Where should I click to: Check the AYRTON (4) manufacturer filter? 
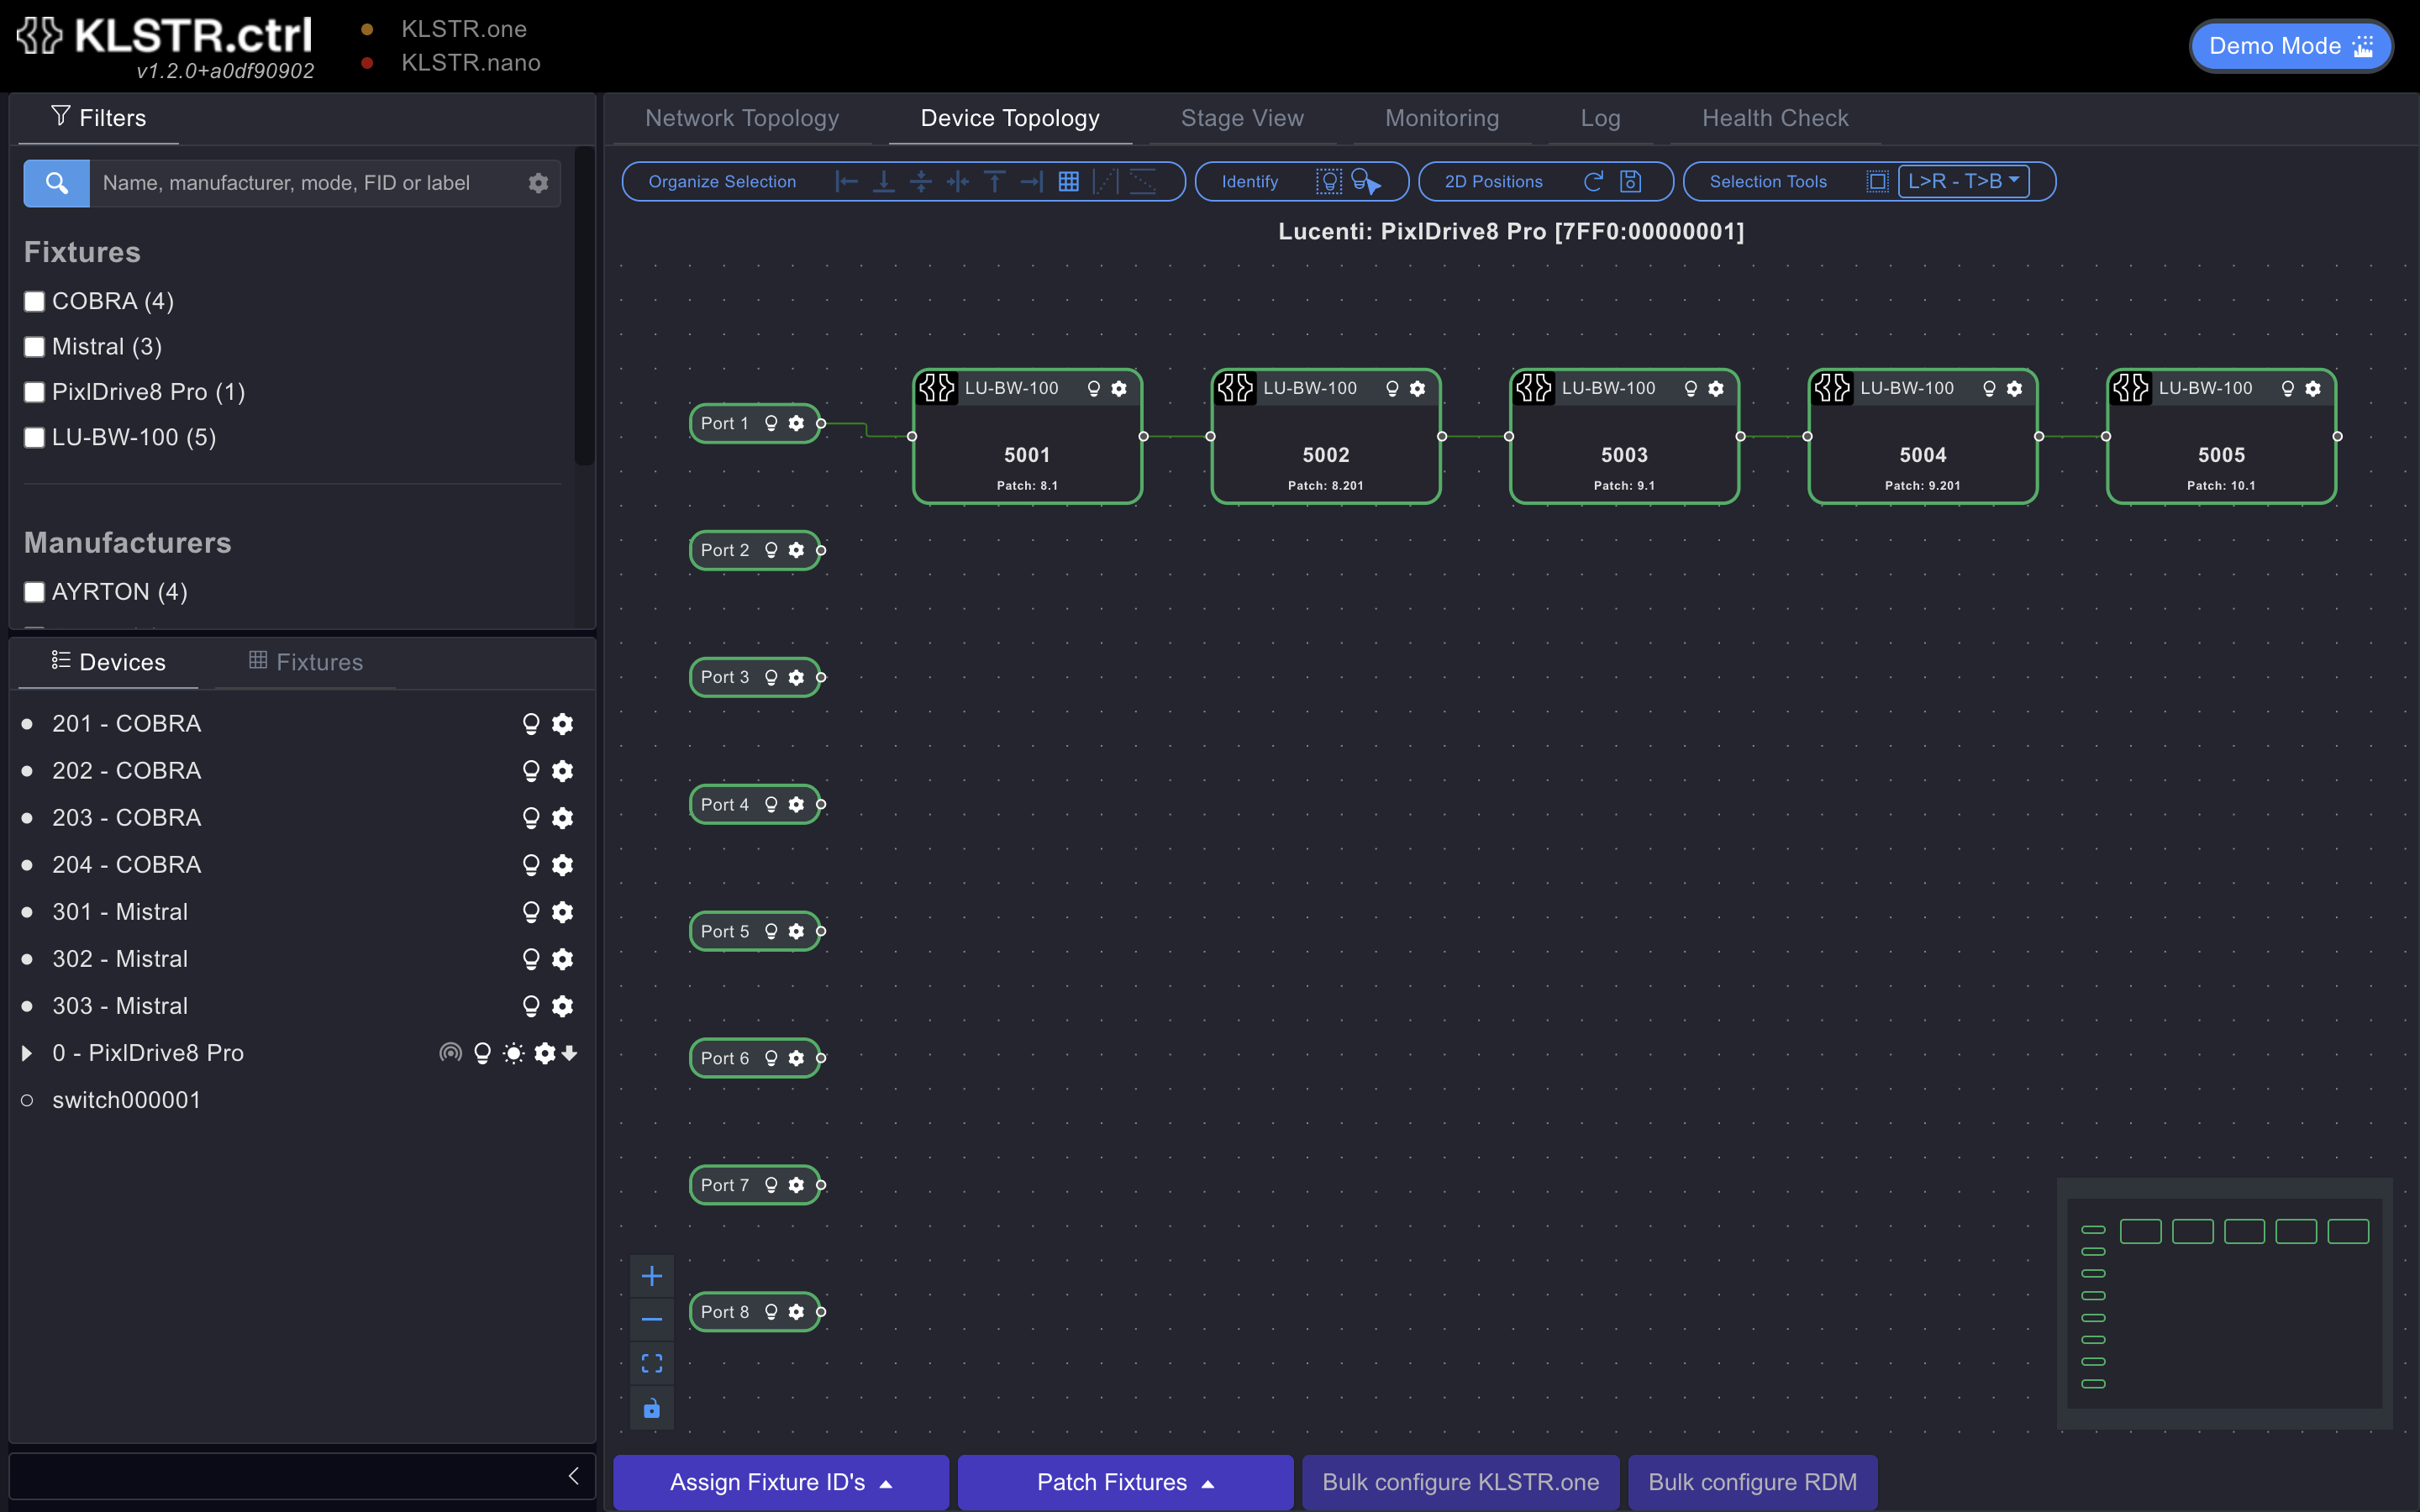(x=34, y=592)
